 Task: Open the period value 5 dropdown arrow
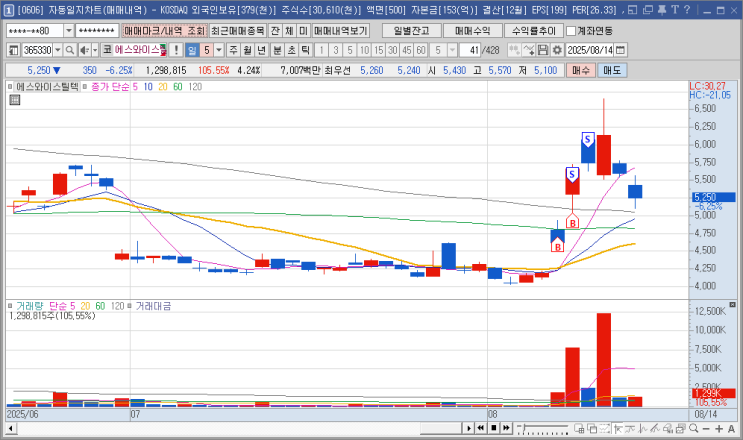[x=219, y=50]
